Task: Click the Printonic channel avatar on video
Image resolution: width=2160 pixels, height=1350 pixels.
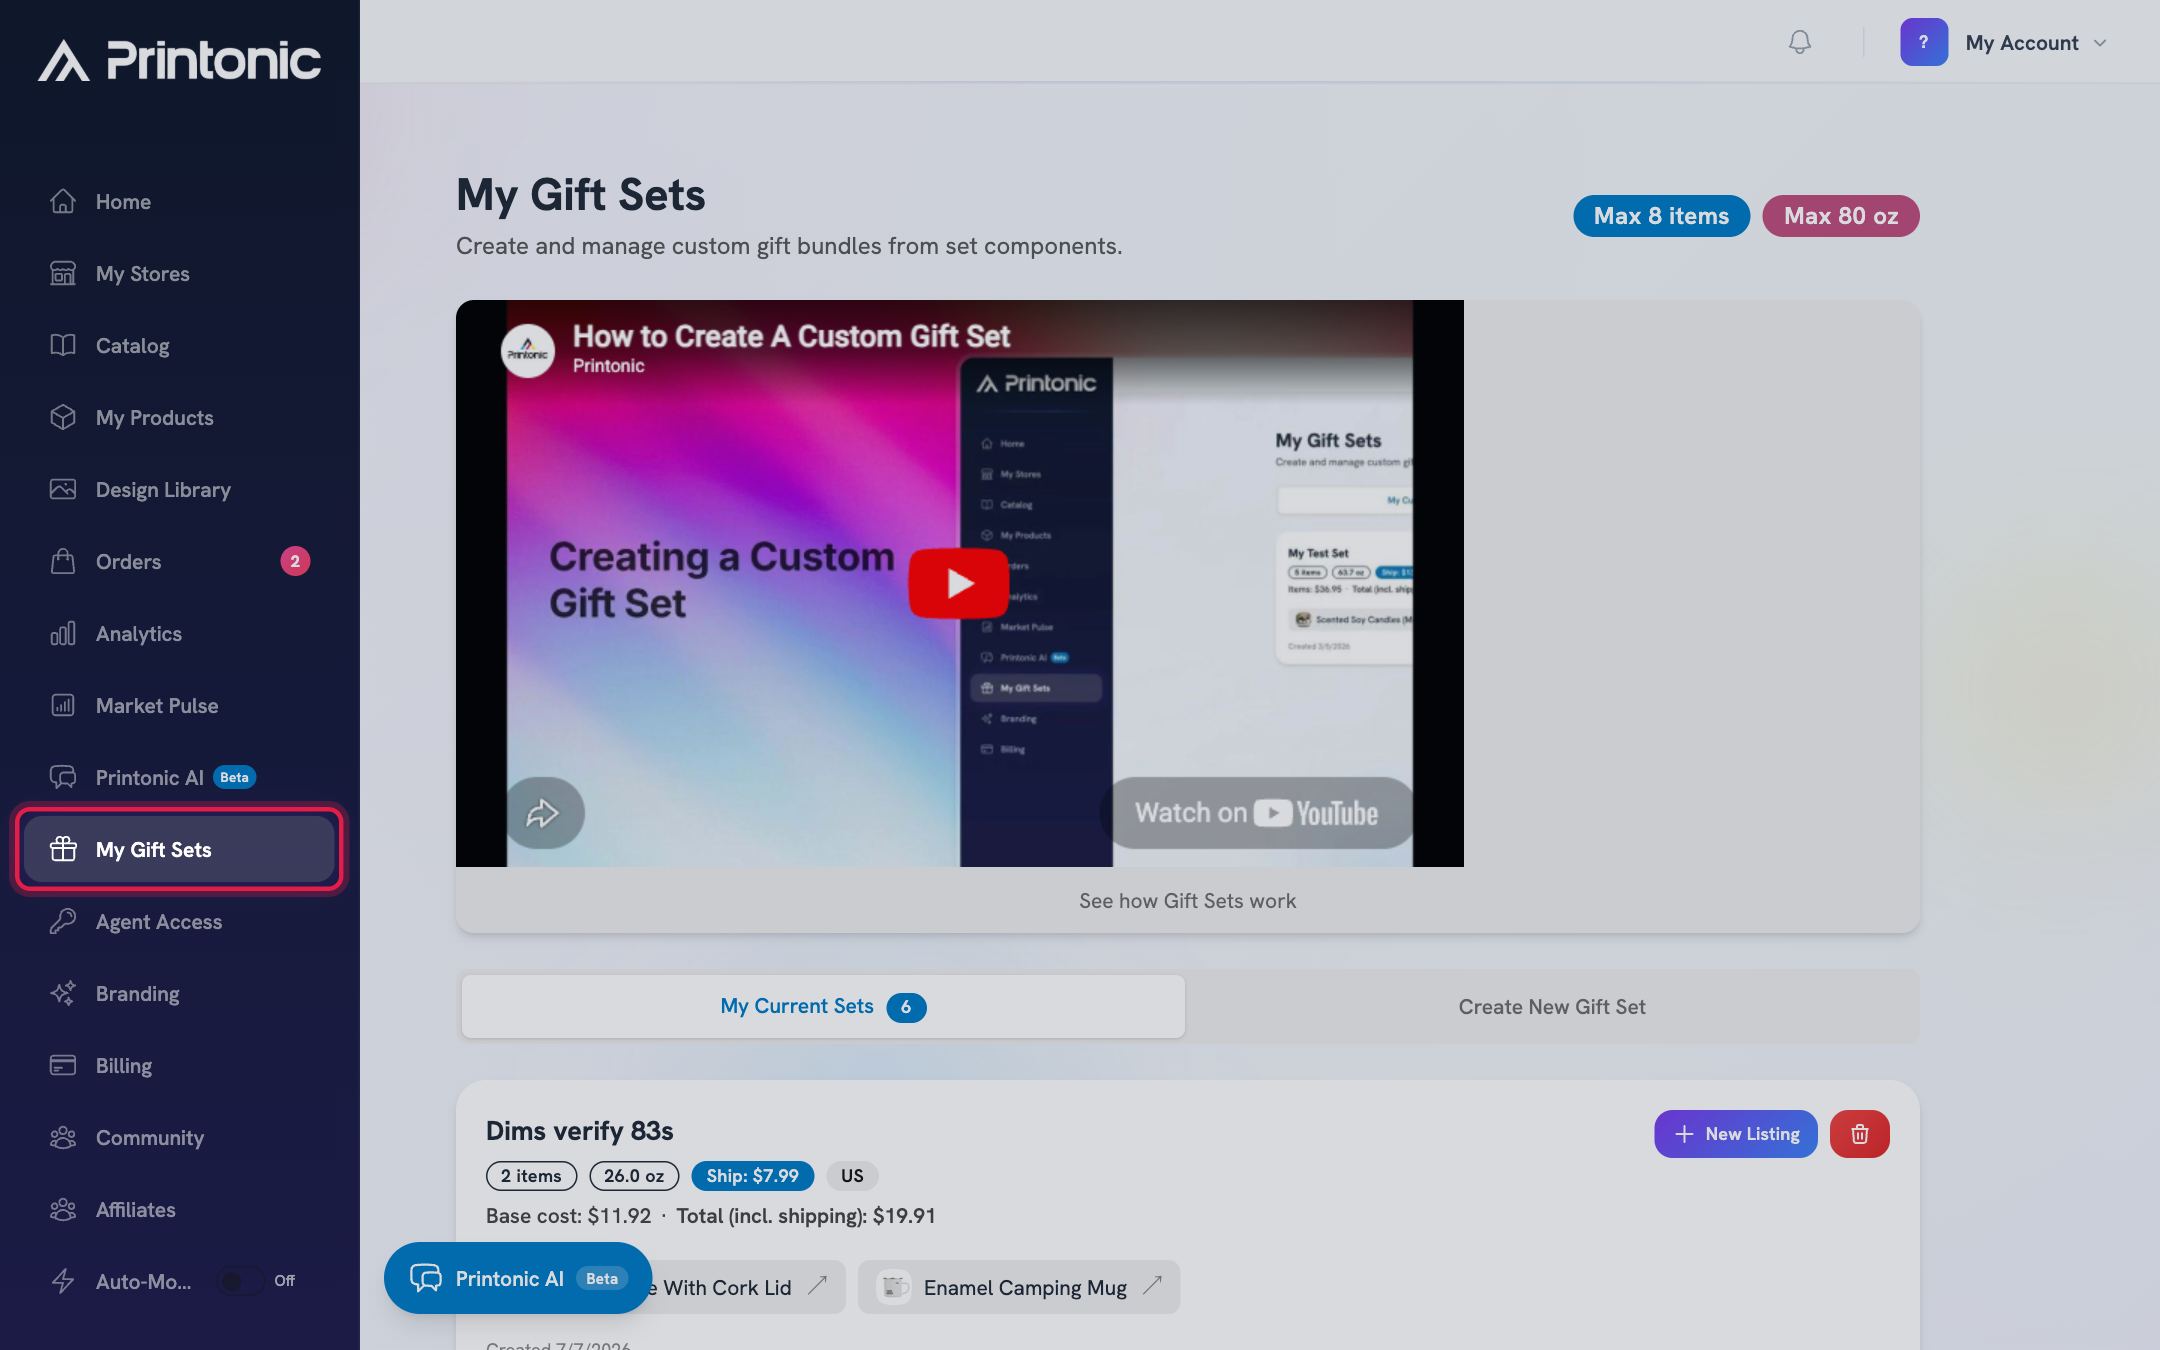Action: [x=528, y=351]
